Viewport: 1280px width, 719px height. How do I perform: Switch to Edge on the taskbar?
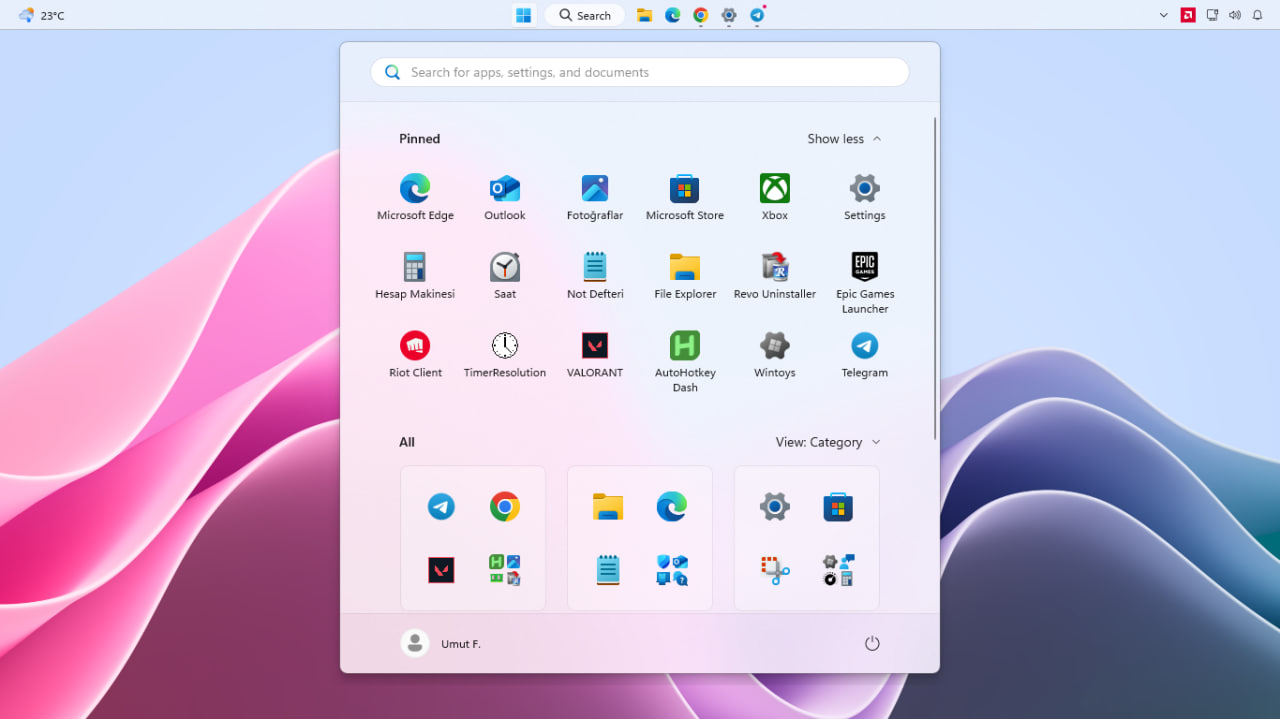click(673, 15)
